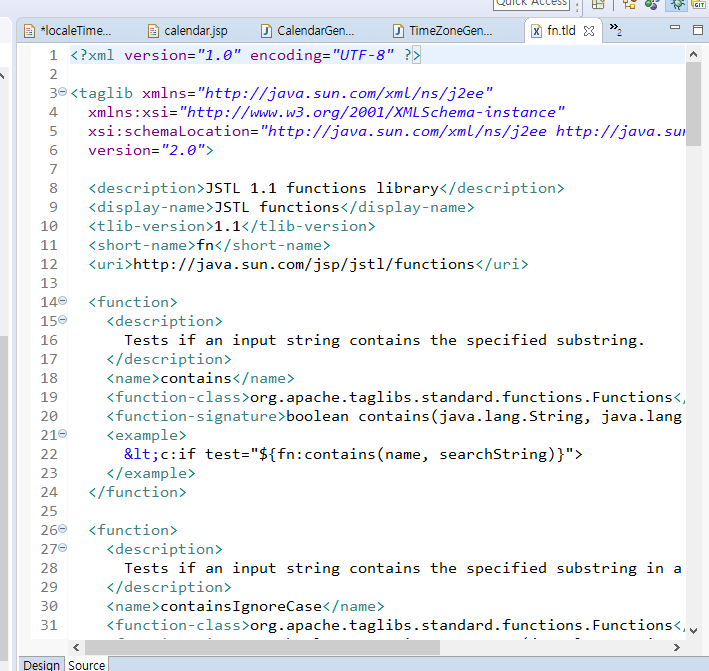709x671 pixels.
Task: Click the closing </function> tag on line 24
Action: pyautogui.click(x=137, y=492)
